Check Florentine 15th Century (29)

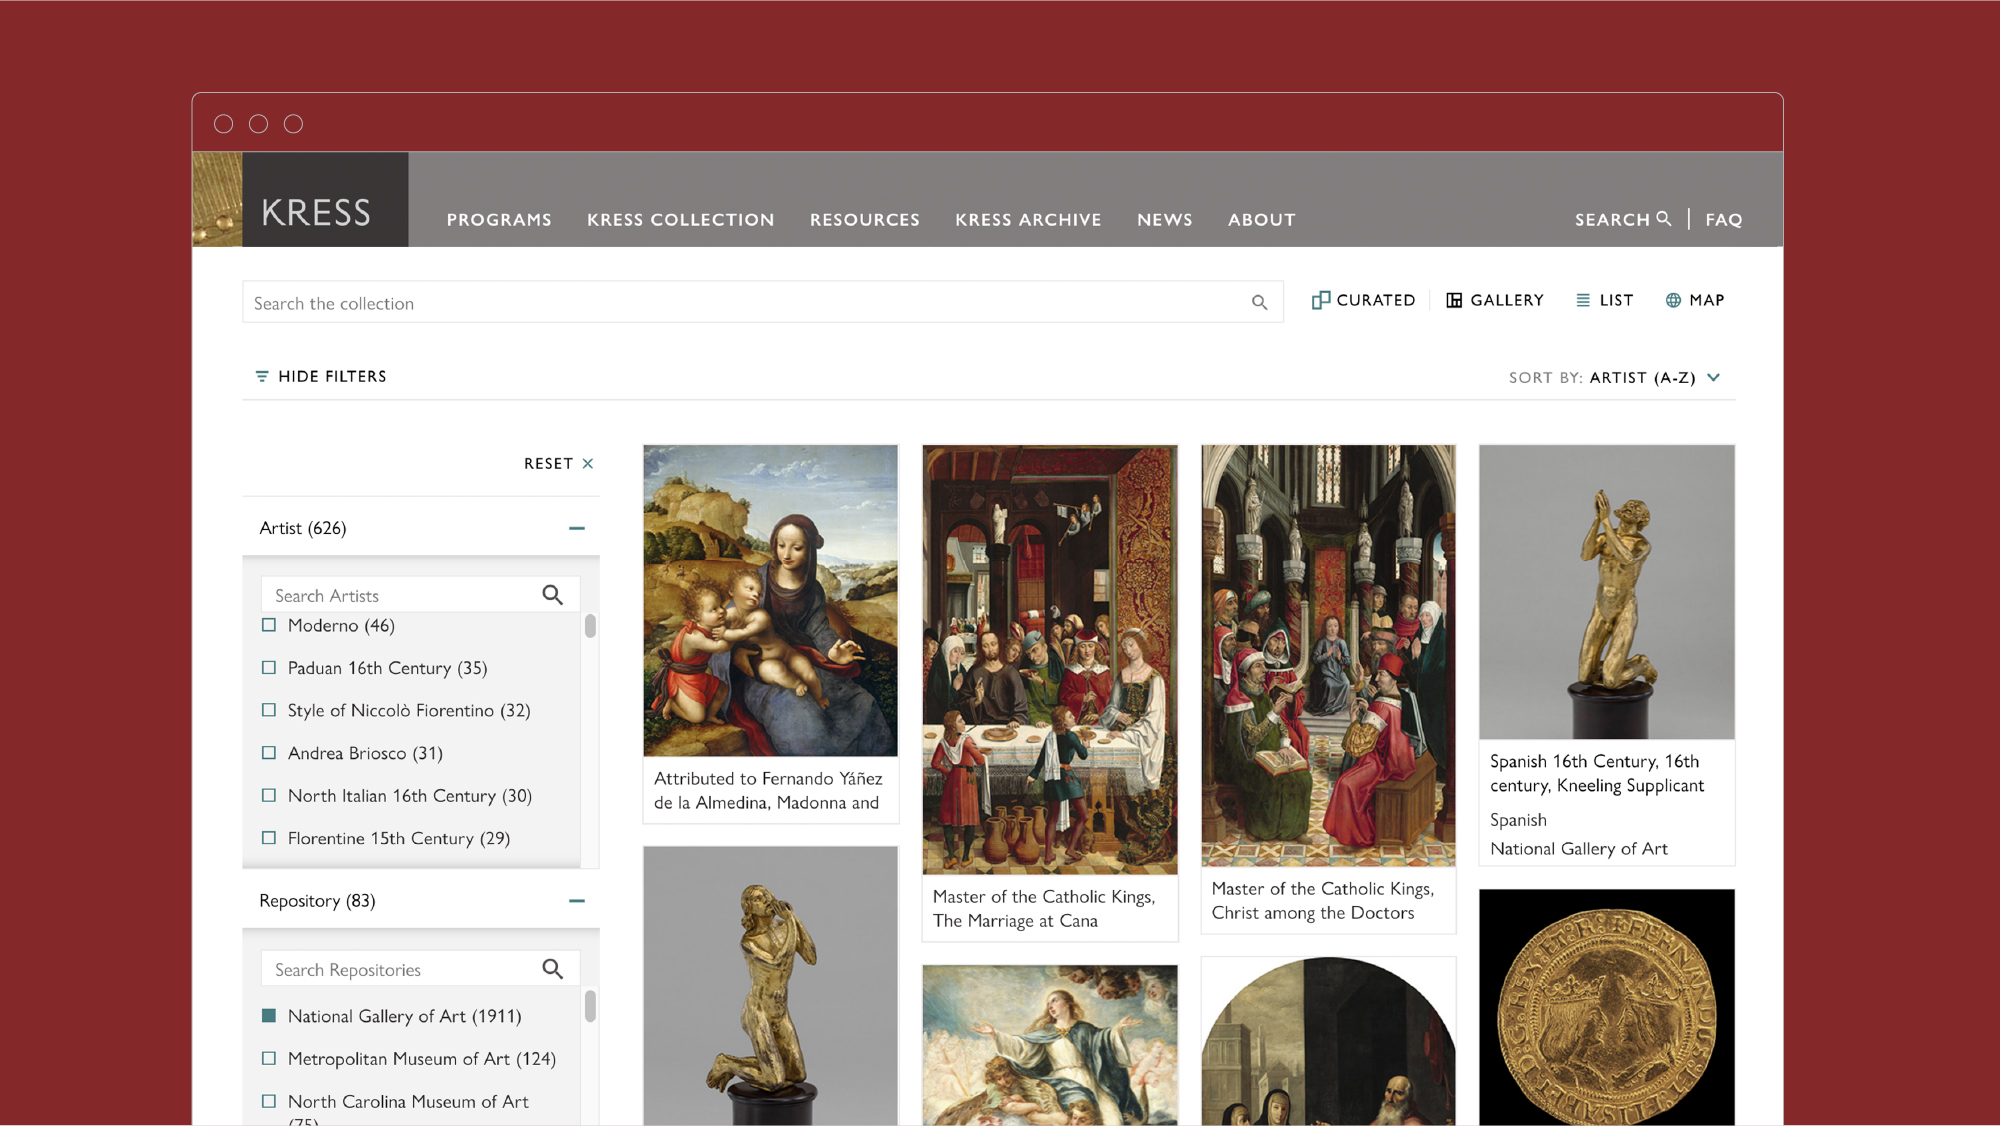(x=269, y=838)
